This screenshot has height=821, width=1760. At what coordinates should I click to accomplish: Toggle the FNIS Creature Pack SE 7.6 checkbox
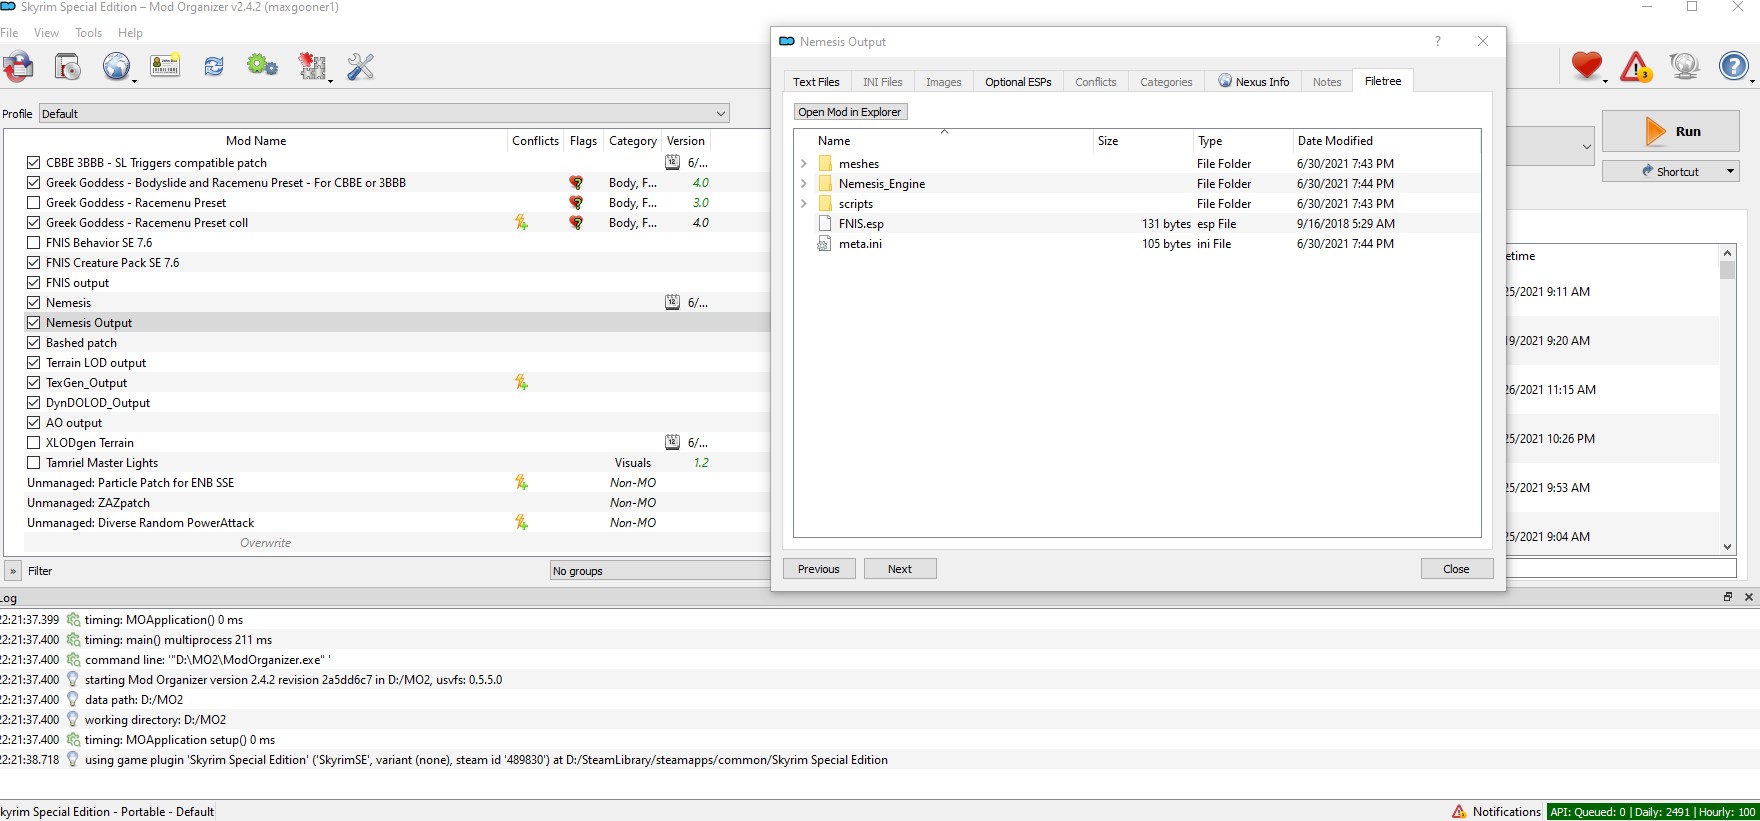click(x=34, y=263)
